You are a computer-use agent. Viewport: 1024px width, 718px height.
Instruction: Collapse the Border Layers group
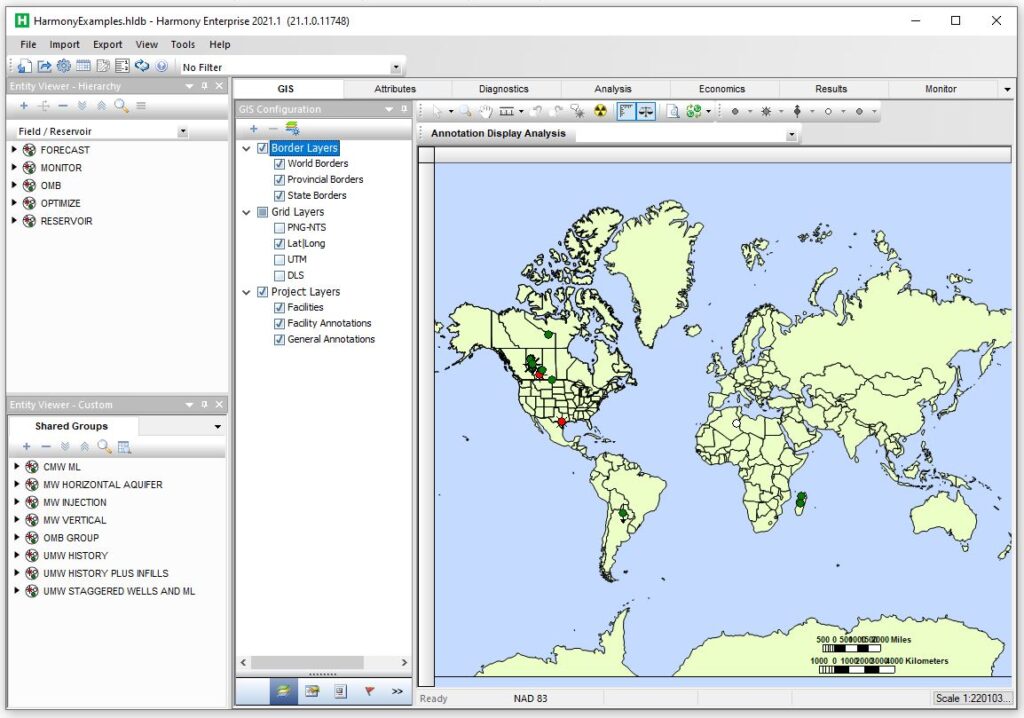click(x=246, y=148)
